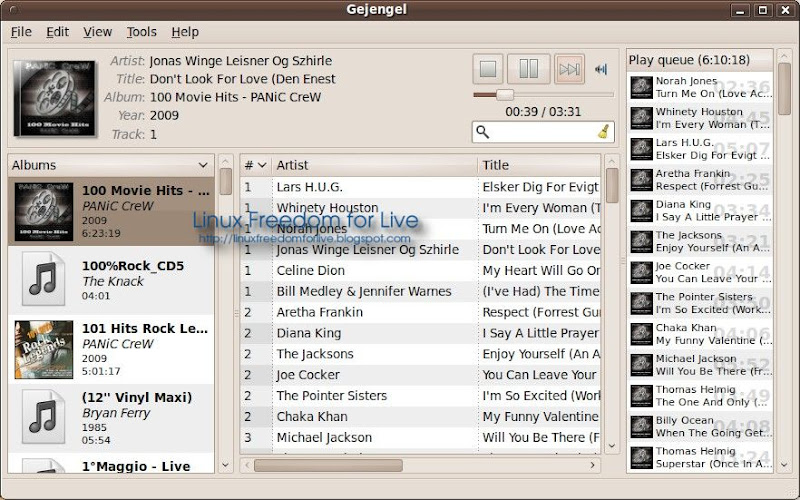Open the View menu
This screenshot has height=500, width=800.
coord(98,32)
